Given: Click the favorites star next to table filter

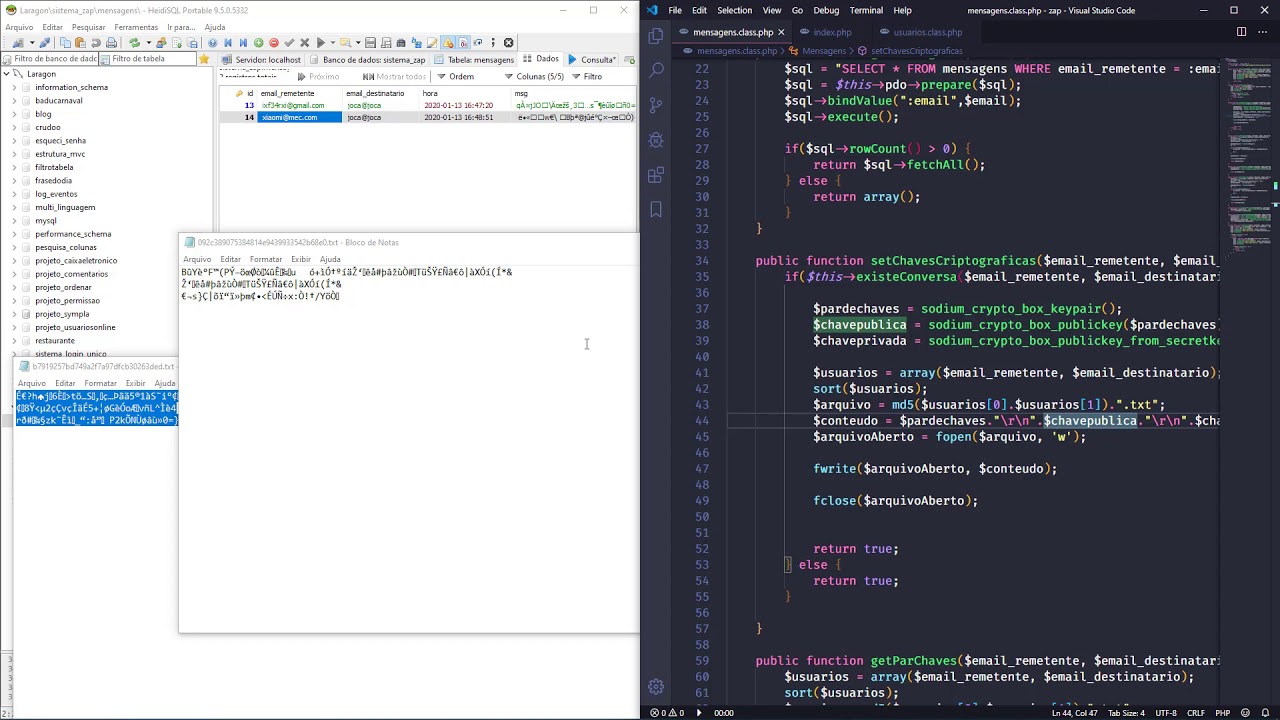Looking at the screenshot, I should (204, 59).
